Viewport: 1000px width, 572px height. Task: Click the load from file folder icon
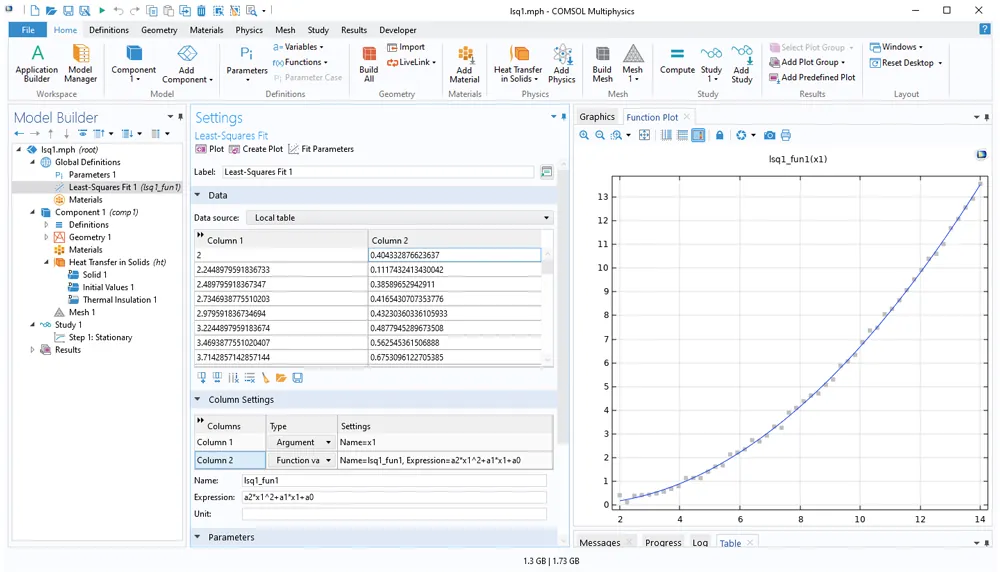click(x=282, y=378)
